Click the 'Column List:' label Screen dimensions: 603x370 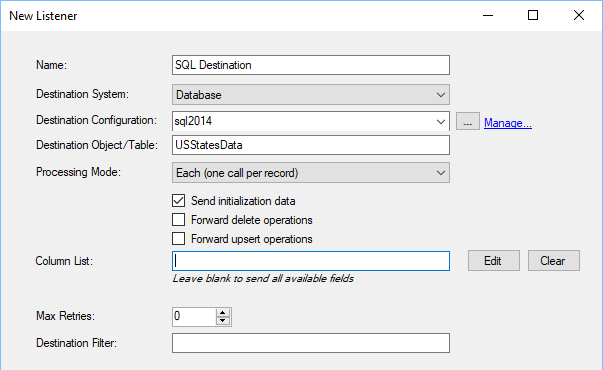point(64,261)
